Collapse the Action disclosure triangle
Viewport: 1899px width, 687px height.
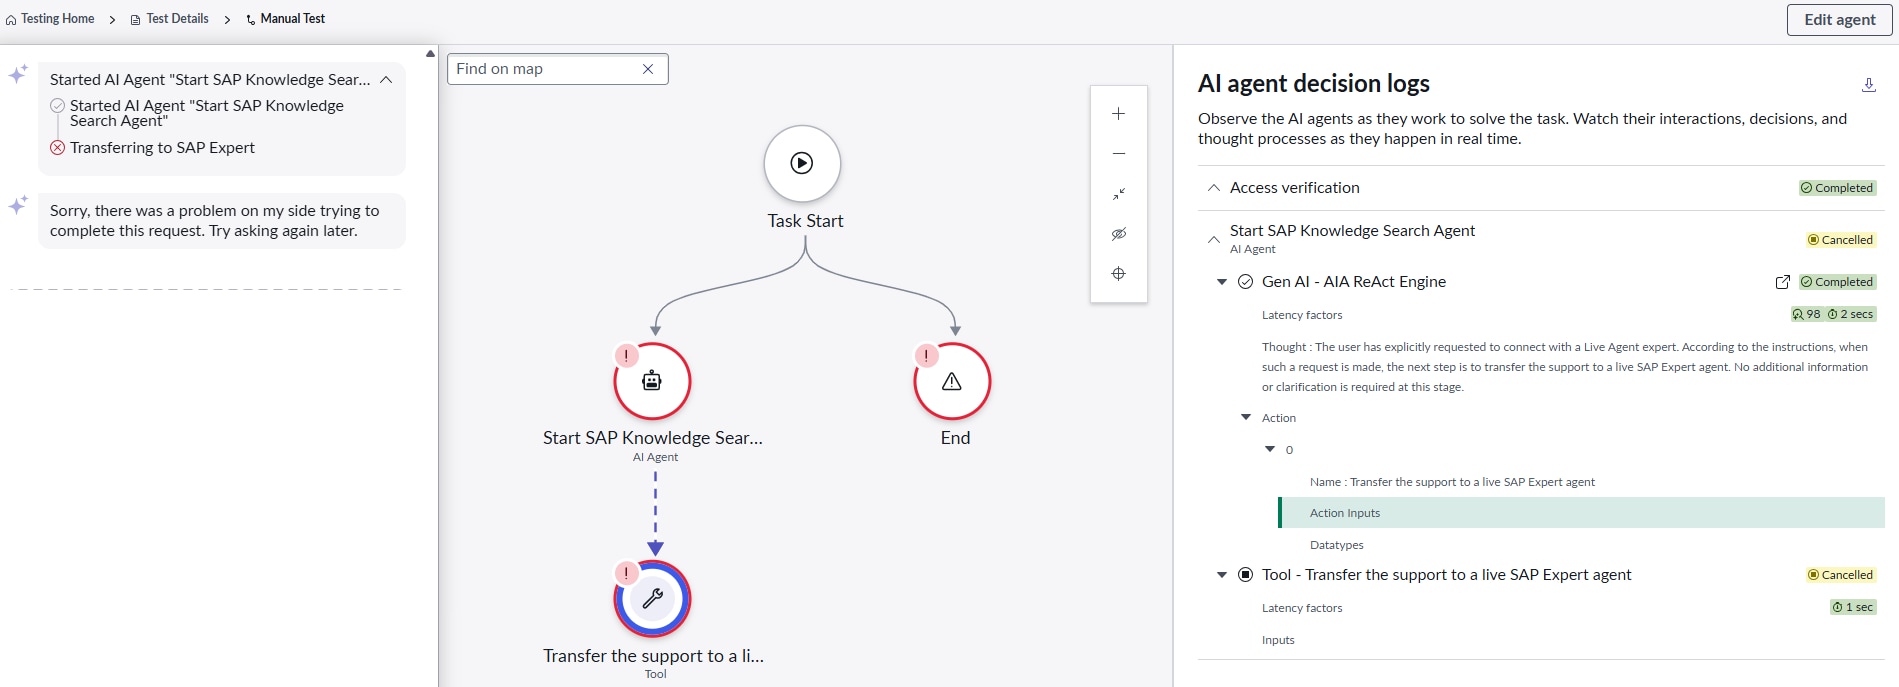click(x=1246, y=418)
